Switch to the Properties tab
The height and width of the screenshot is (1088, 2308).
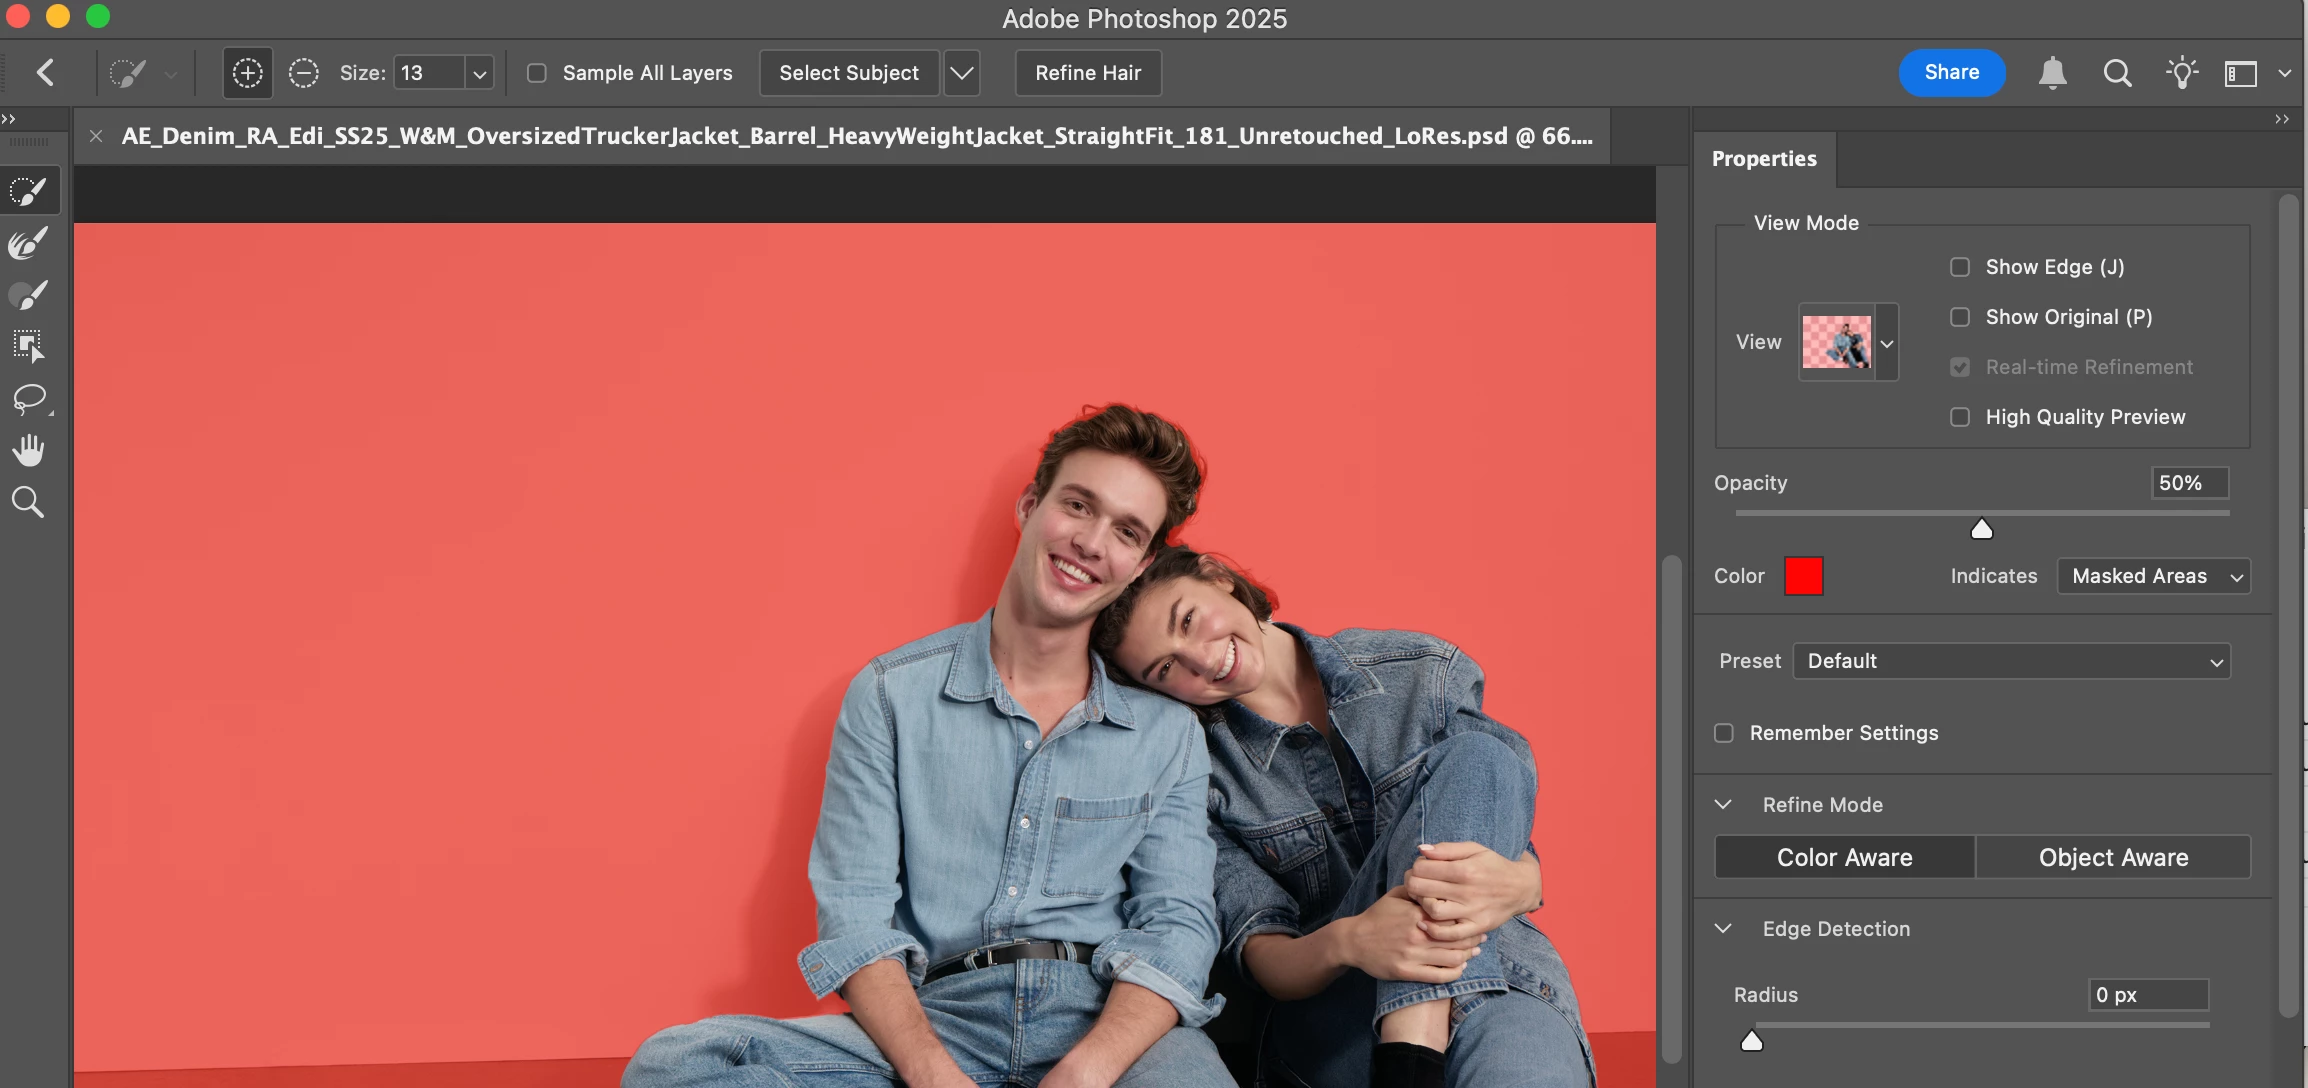[1764, 159]
